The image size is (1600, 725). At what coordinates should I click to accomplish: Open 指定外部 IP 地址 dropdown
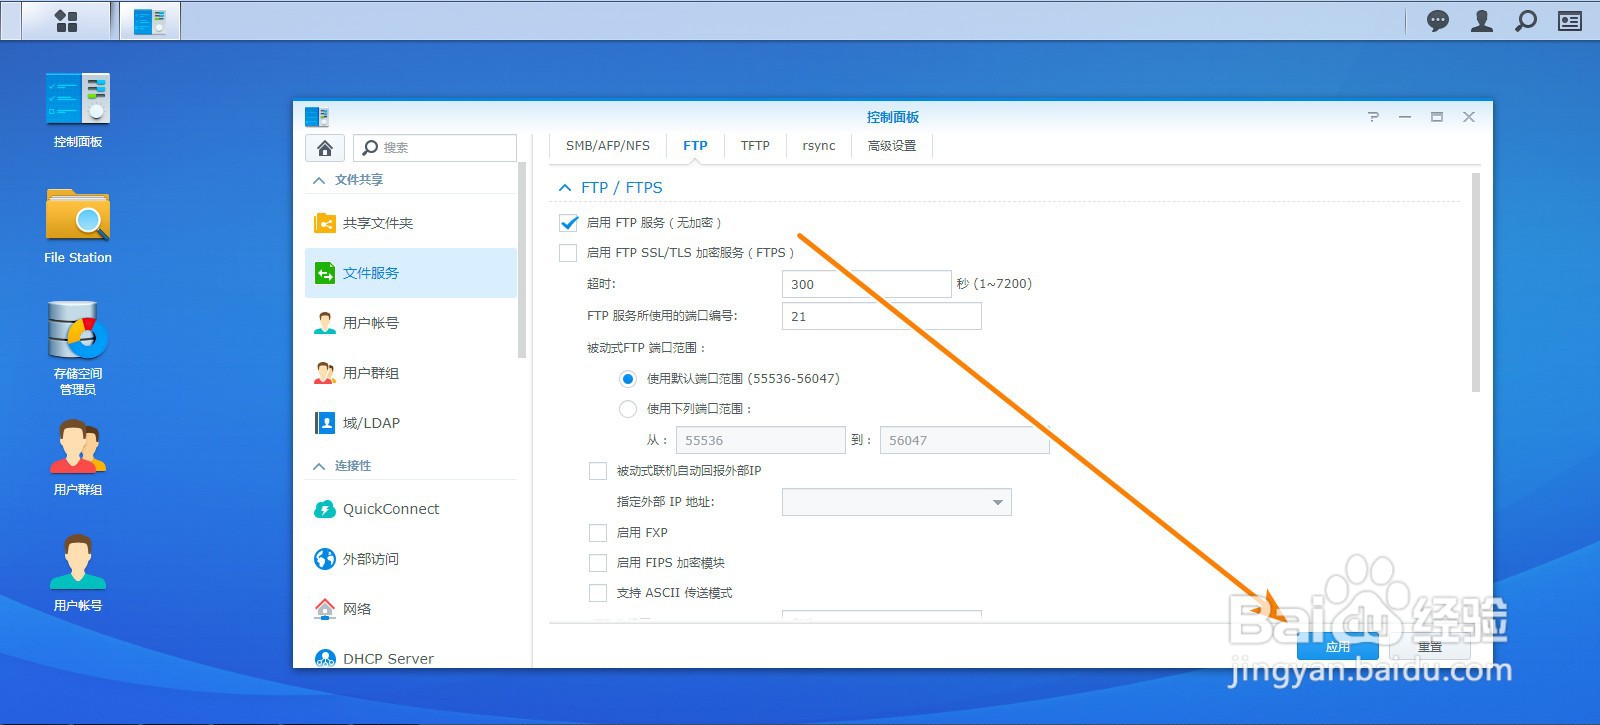pyautogui.click(x=896, y=502)
